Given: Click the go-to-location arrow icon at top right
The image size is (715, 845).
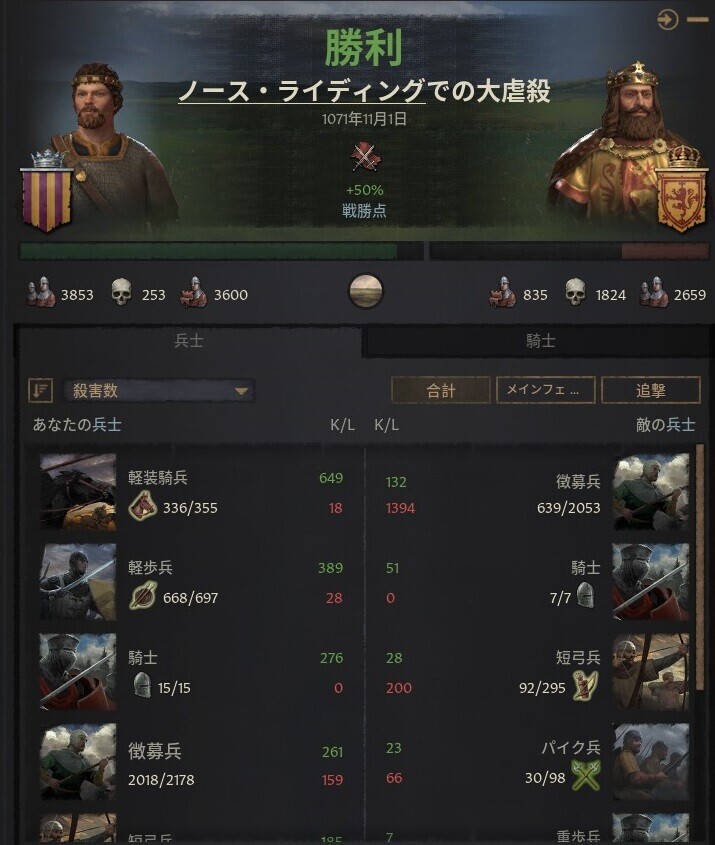Looking at the screenshot, I should pyautogui.click(x=668, y=20).
